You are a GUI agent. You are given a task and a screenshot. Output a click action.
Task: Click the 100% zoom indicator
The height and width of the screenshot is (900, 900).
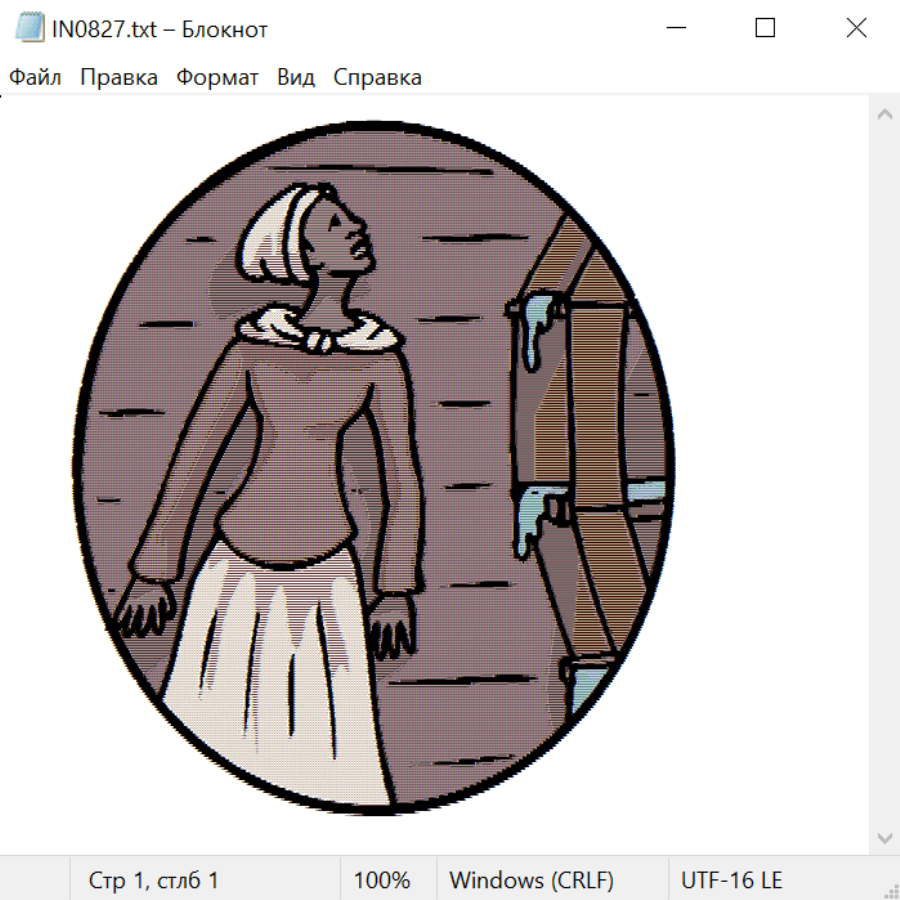(382, 880)
